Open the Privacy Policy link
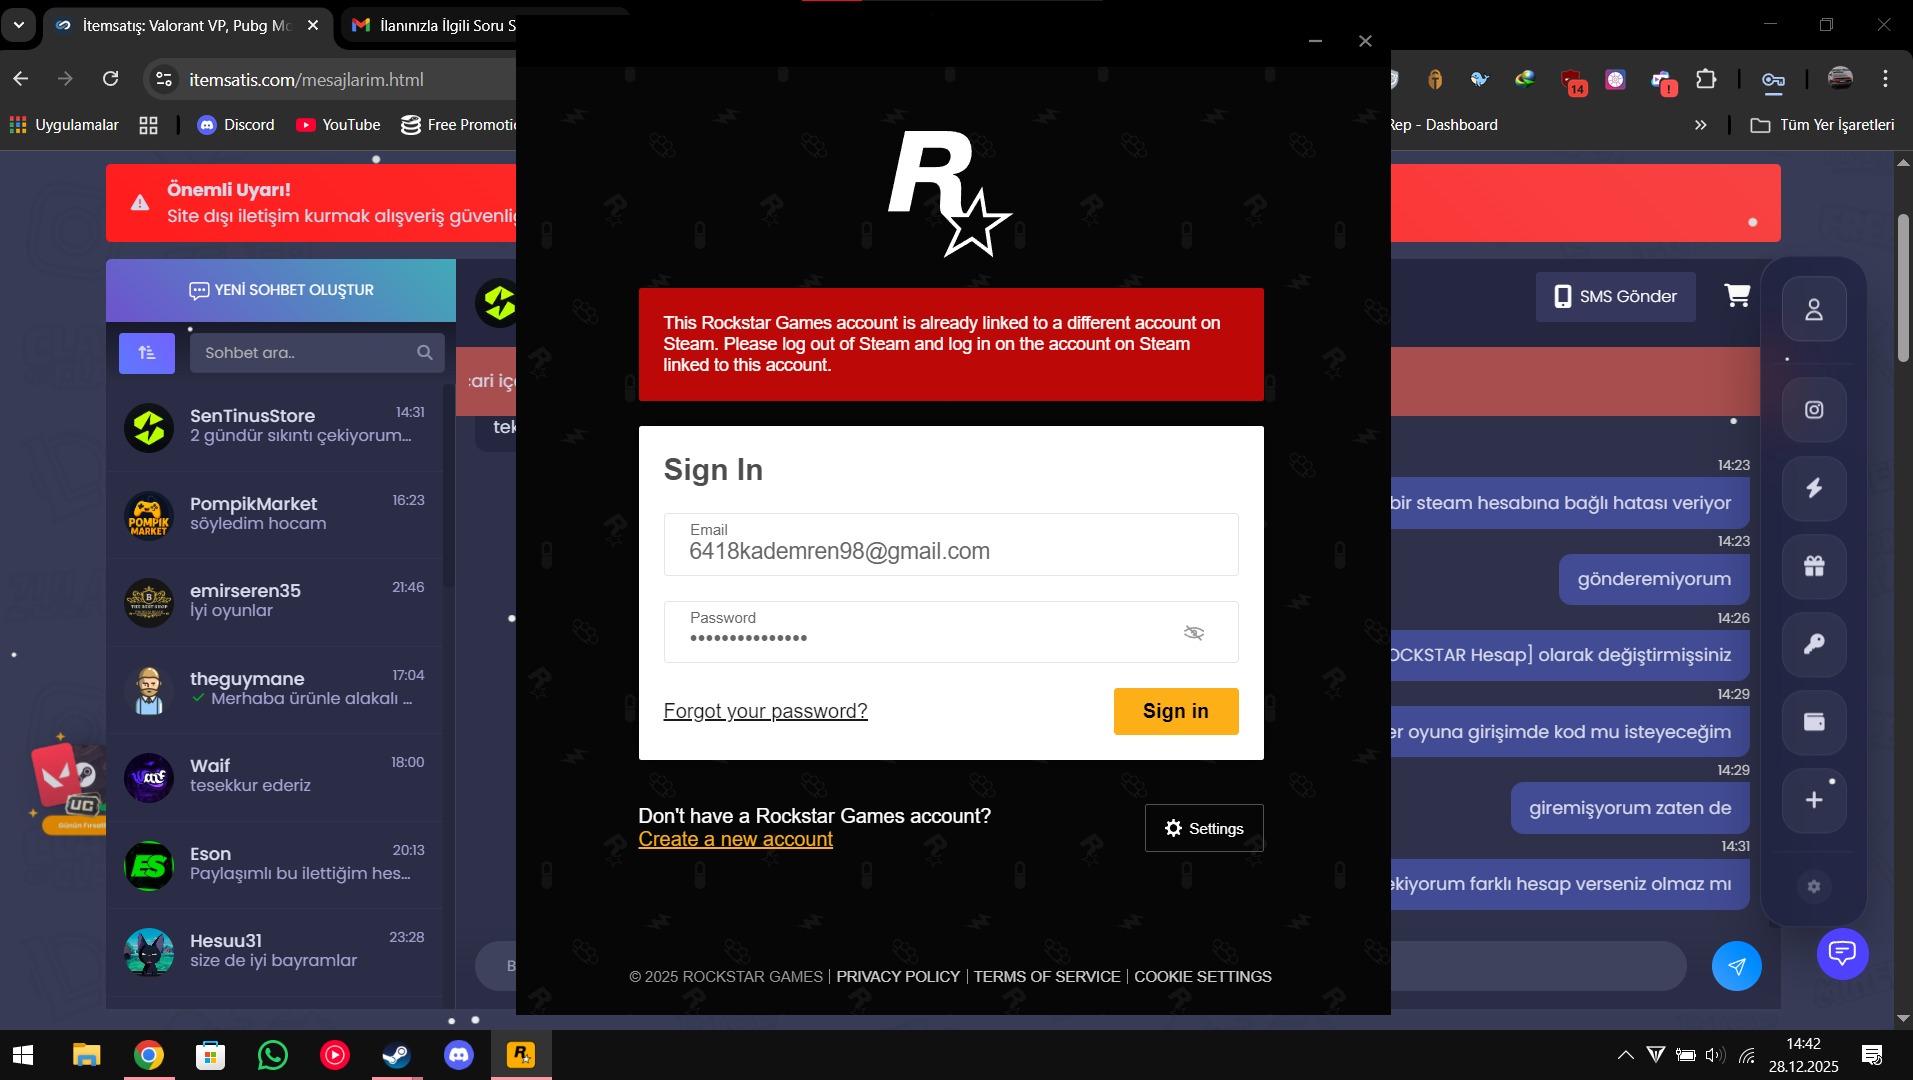The width and height of the screenshot is (1913, 1080). [898, 976]
